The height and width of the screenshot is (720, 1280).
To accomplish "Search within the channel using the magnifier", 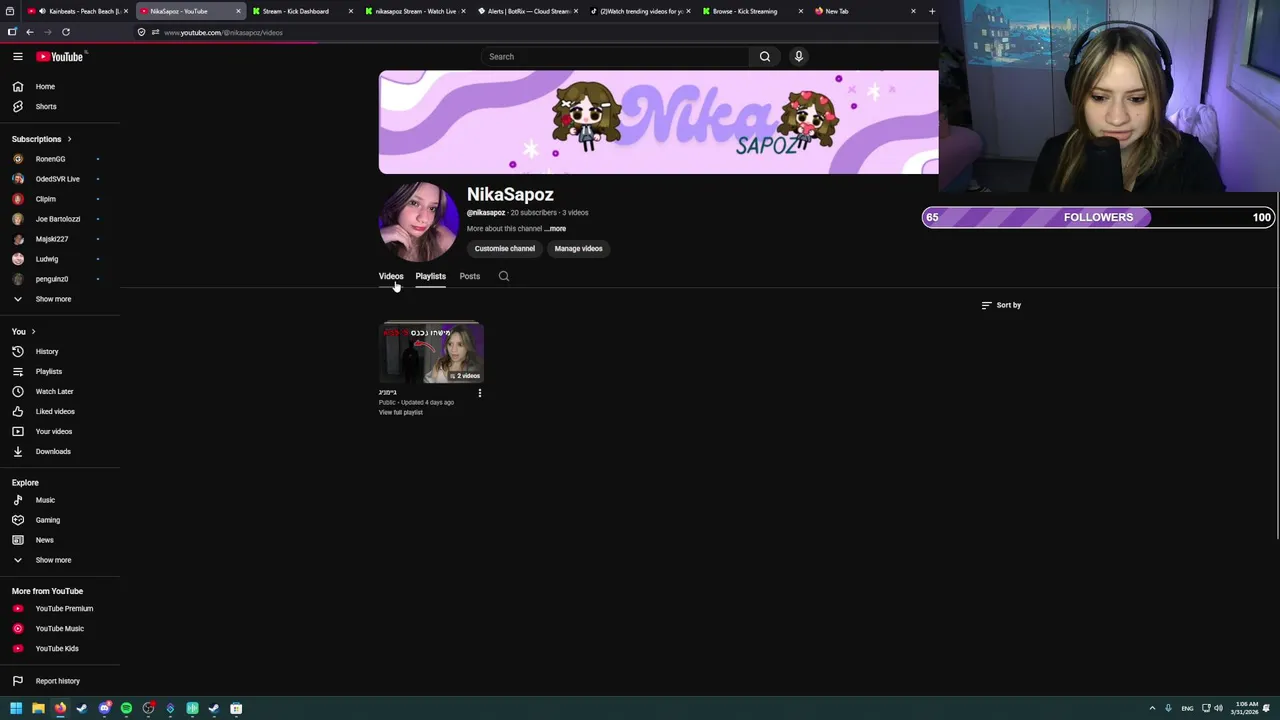I will (504, 276).
